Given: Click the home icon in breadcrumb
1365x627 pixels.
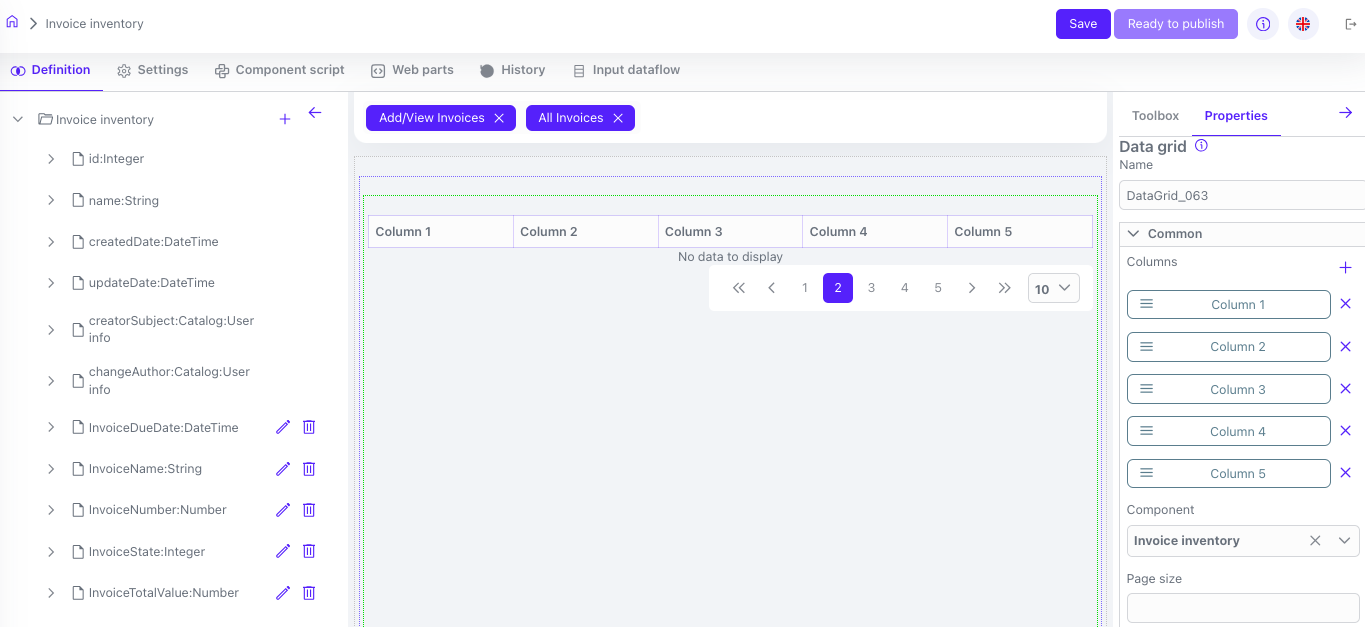Looking at the screenshot, I should (x=12, y=22).
